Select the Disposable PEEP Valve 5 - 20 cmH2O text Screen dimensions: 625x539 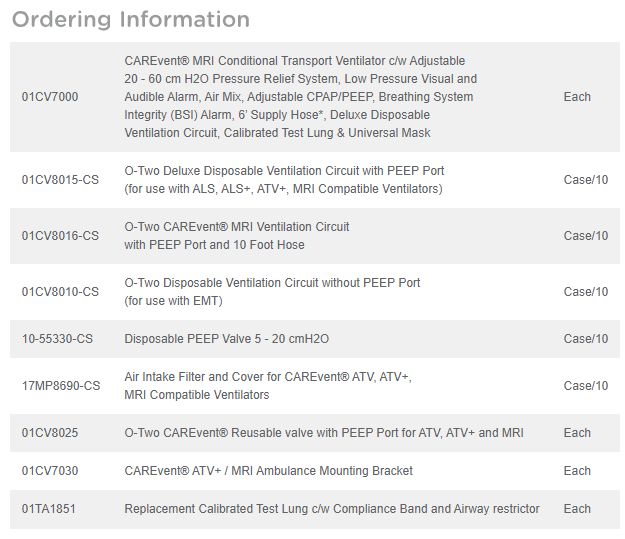(x=226, y=339)
